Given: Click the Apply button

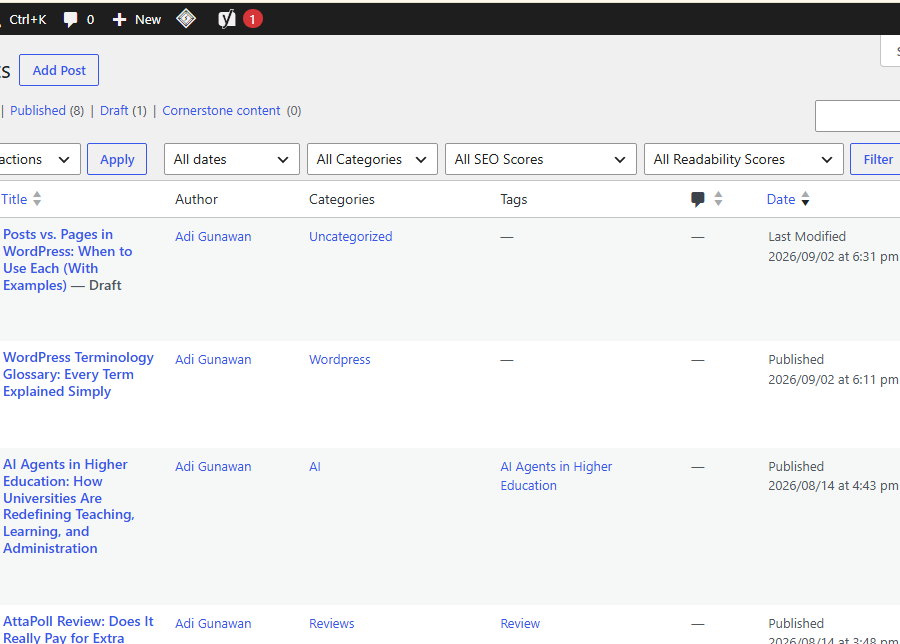Looking at the screenshot, I should pyautogui.click(x=117, y=159).
